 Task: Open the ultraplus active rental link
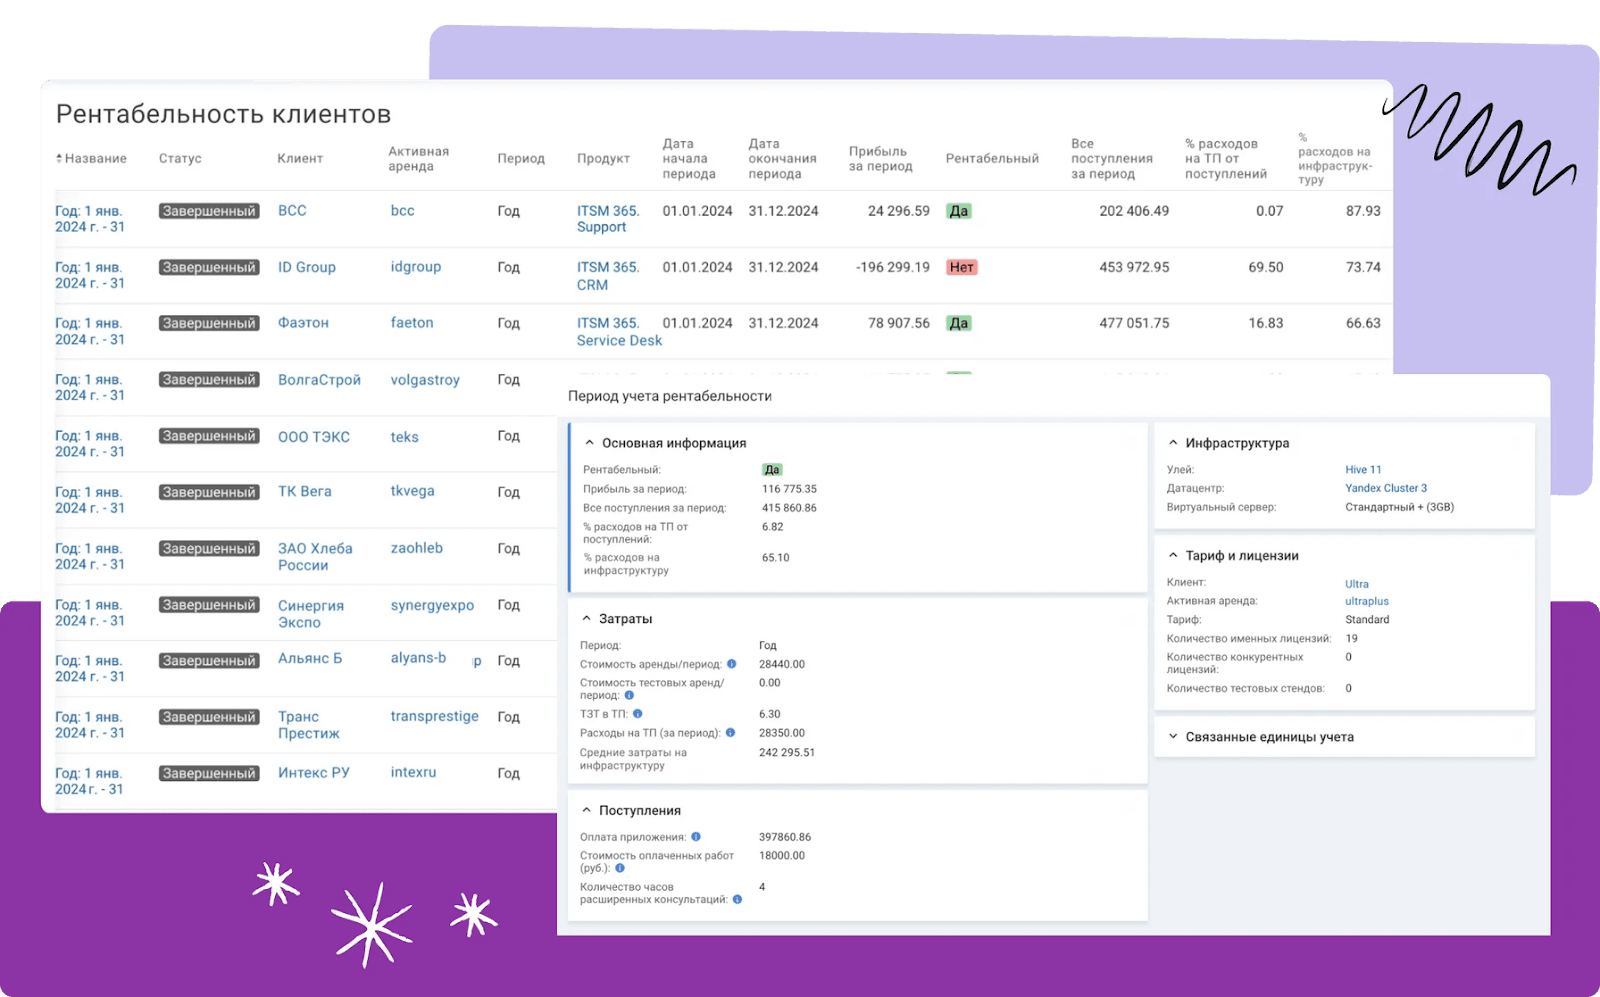click(1366, 601)
